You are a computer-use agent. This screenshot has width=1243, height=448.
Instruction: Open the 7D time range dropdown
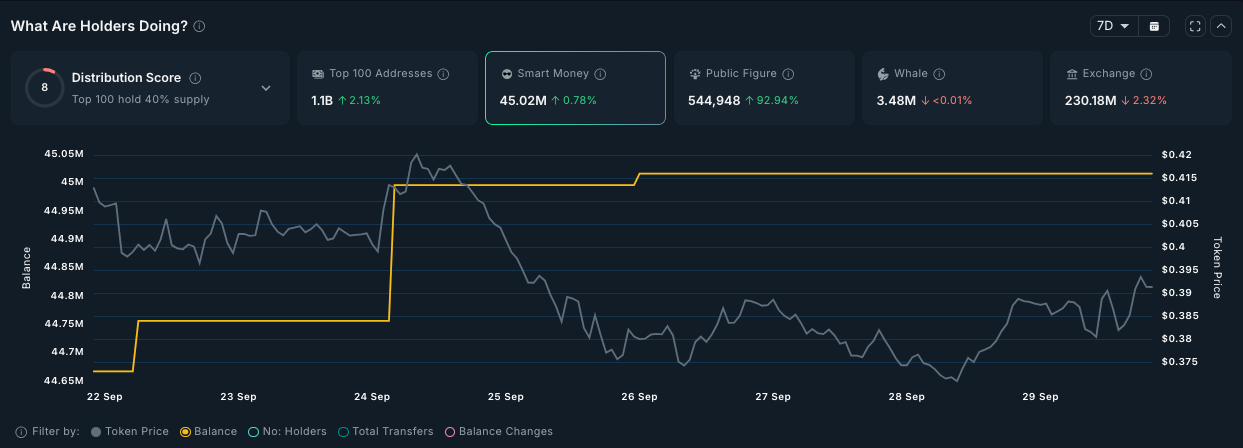1113,26
